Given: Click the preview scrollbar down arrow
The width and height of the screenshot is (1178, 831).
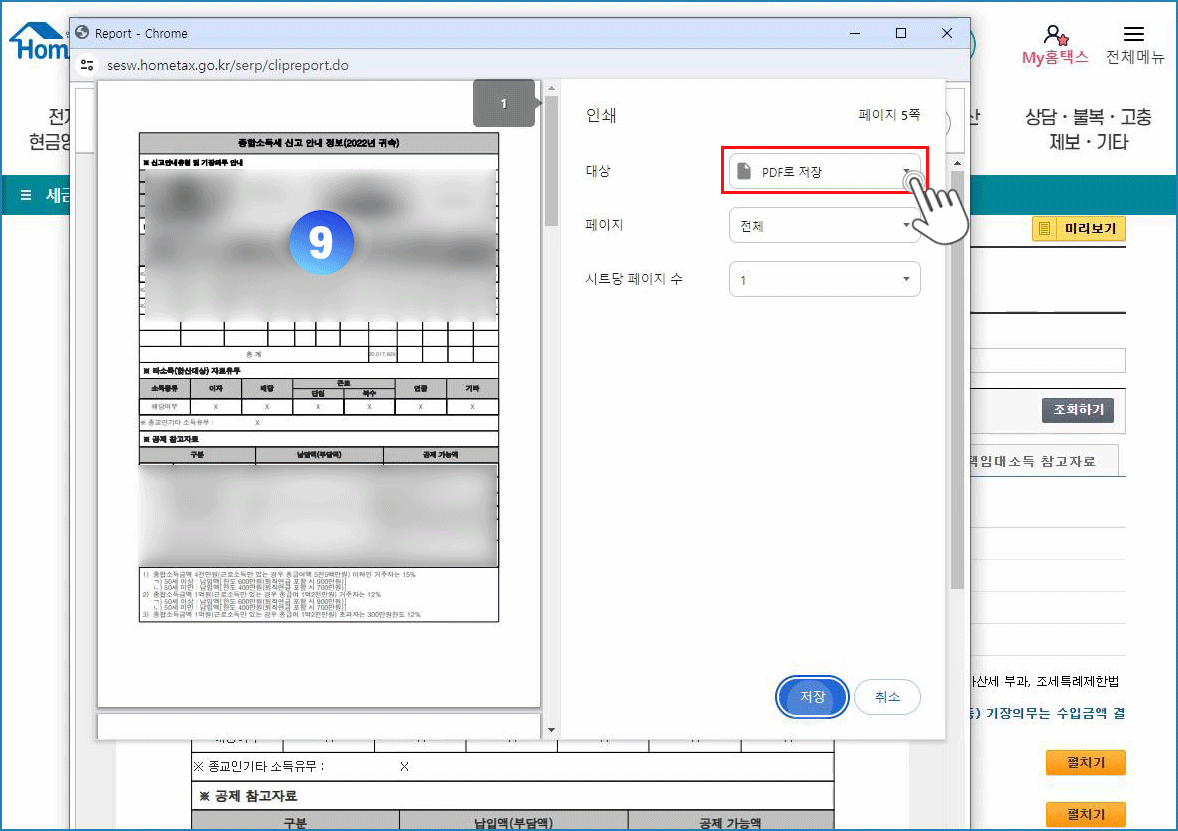Looking at the screenshot, I should coord(551,730).
